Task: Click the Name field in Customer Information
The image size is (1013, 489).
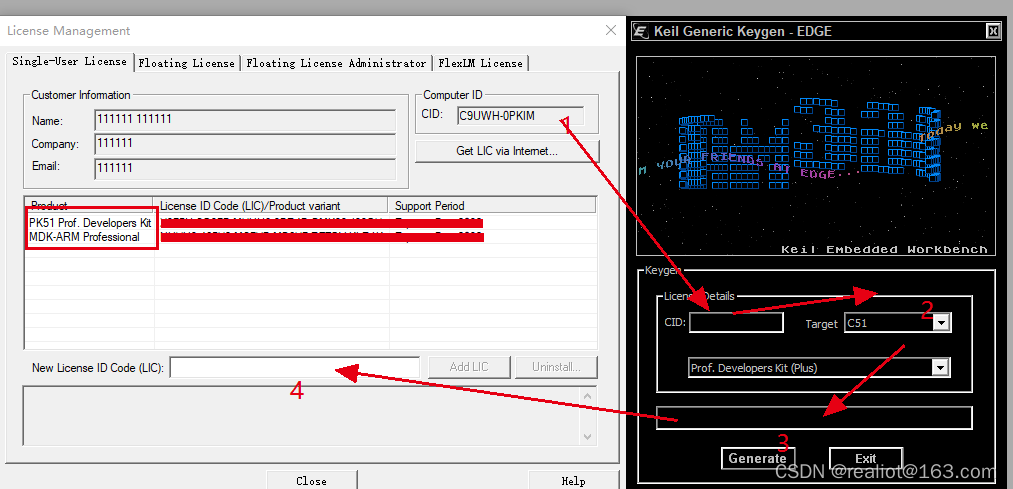Action: [245, 121]
